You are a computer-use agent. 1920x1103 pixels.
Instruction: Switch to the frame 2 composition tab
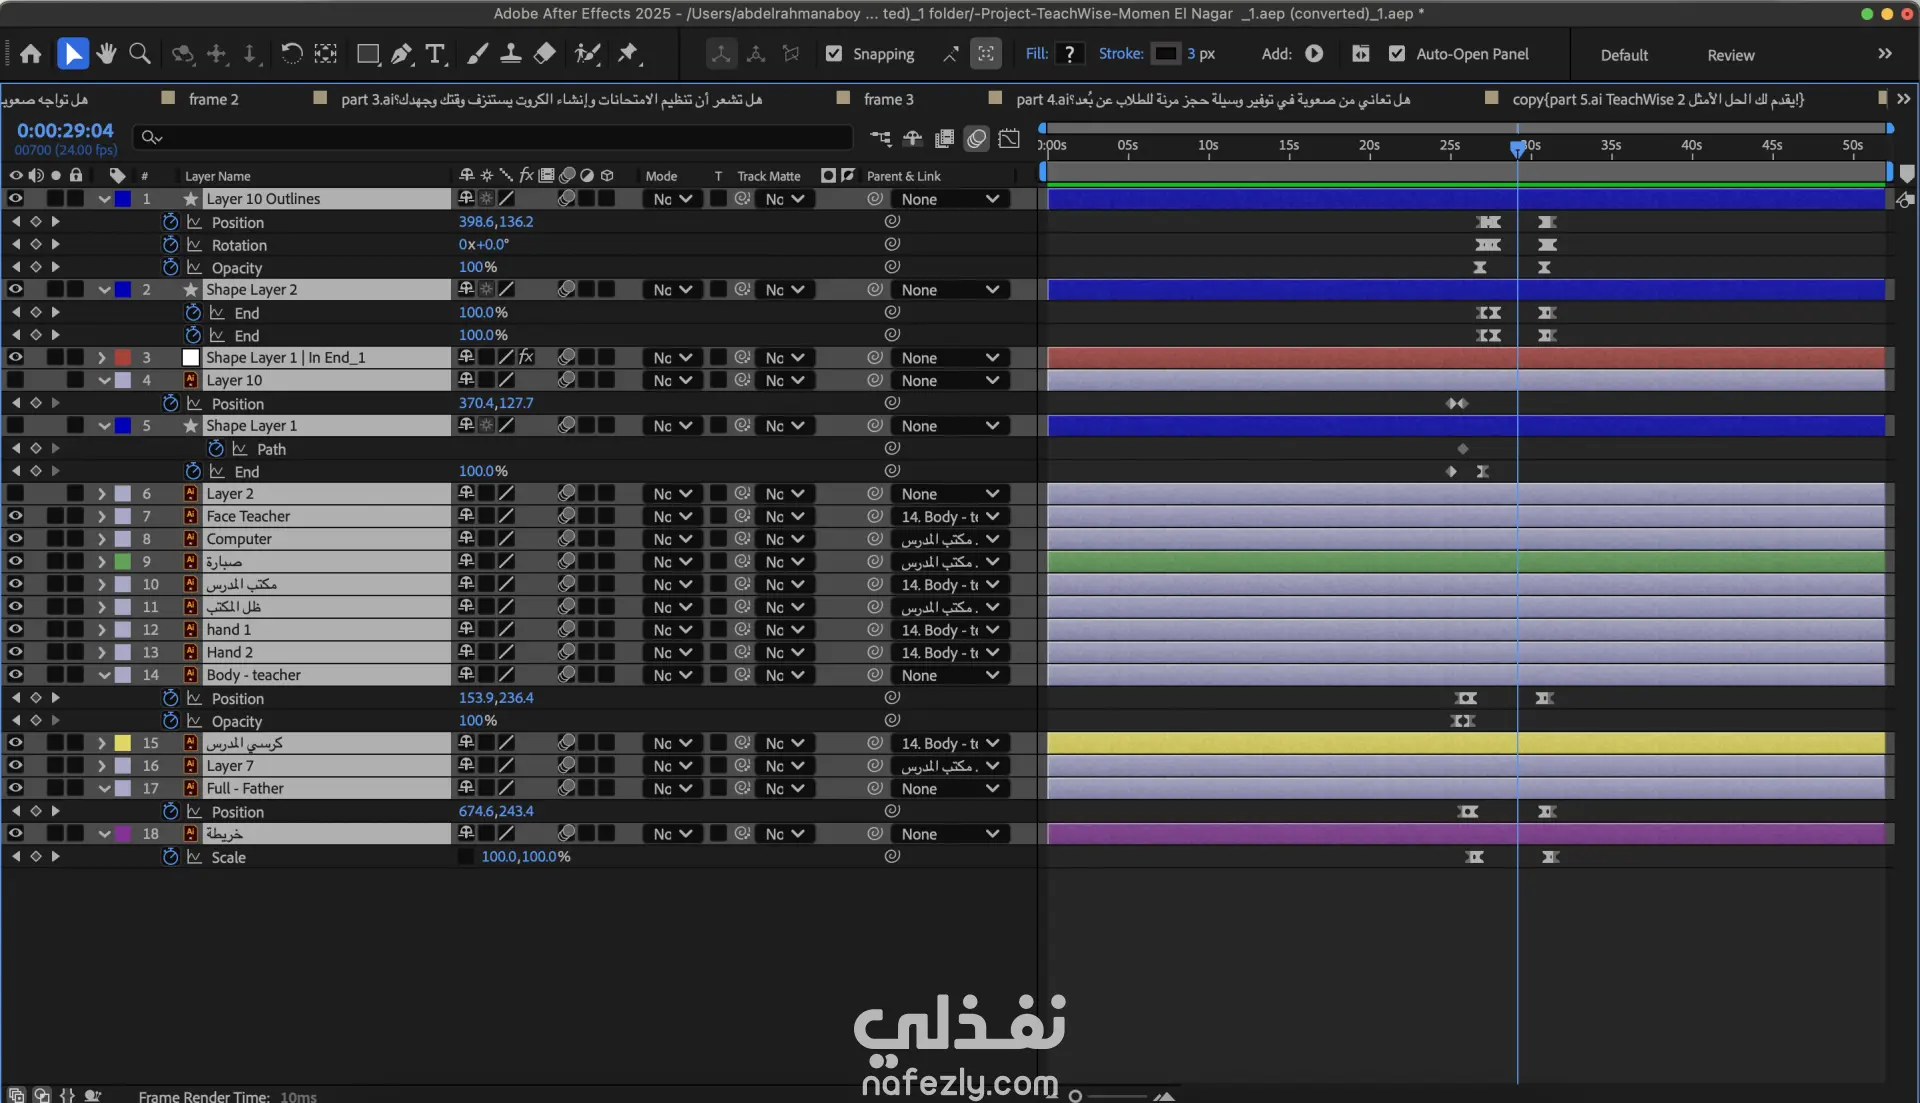(x=213, y=99)
